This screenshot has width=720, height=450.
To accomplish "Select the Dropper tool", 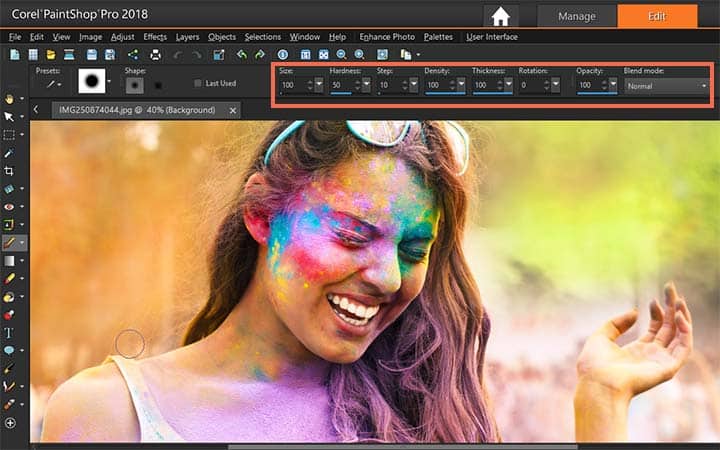I will pos(9,153).
